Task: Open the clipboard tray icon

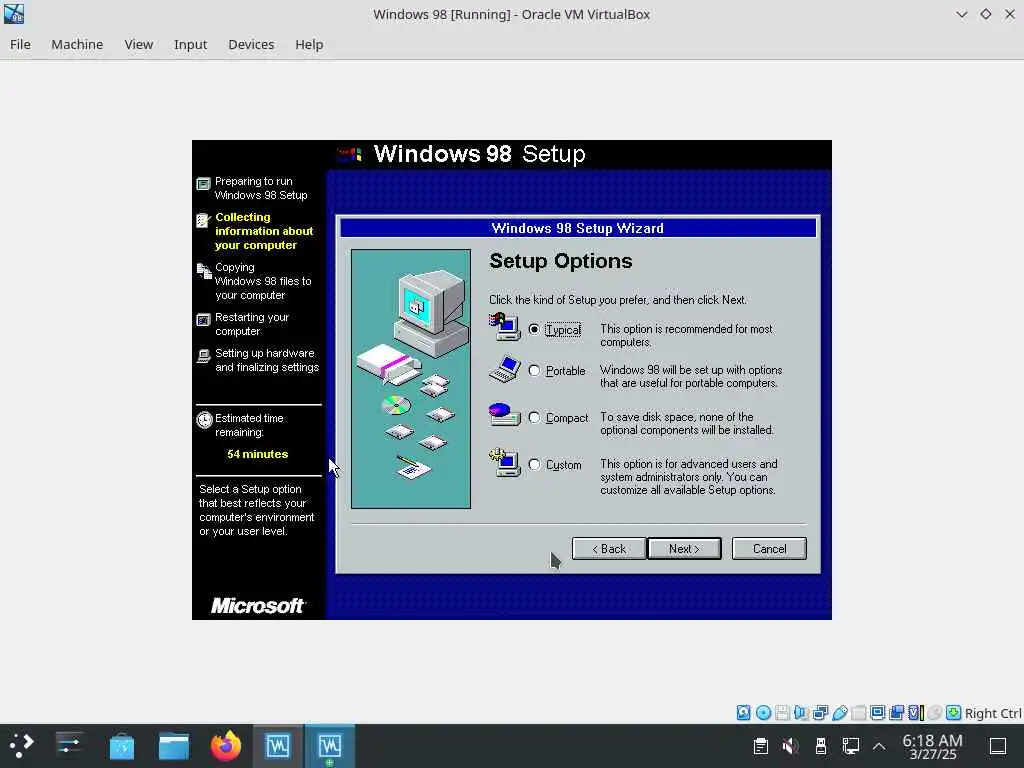Action: coord(760,746)
